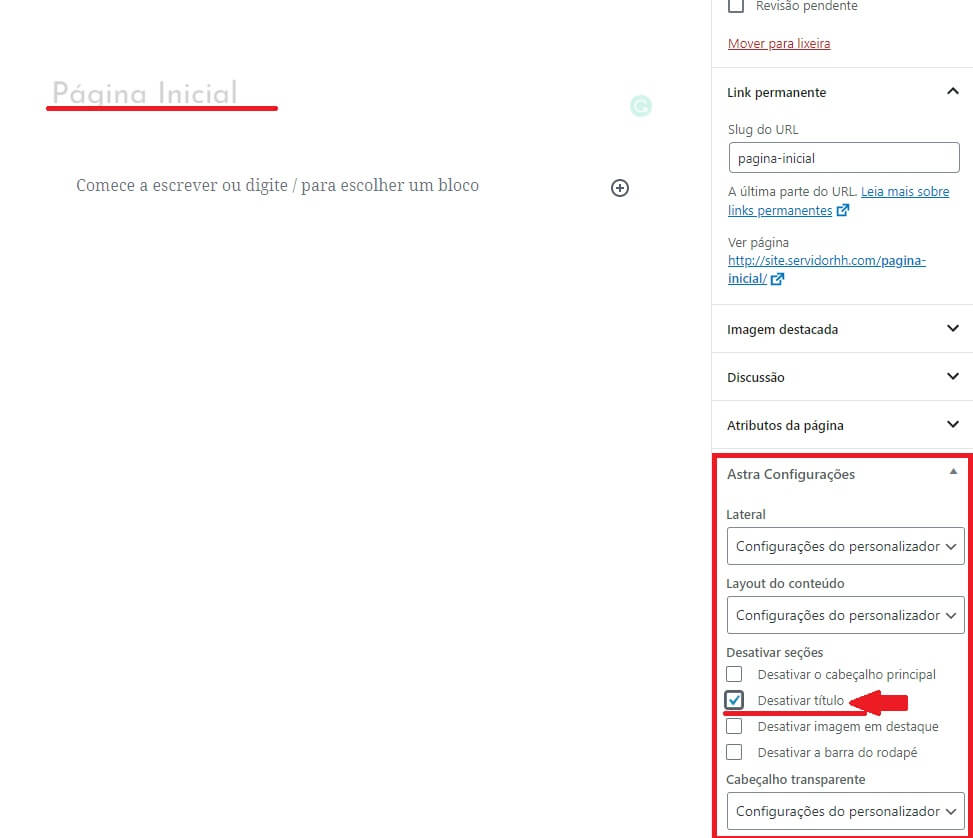
Task: Enable the Revisão pendente checkbox
Action: coord(736,6)
